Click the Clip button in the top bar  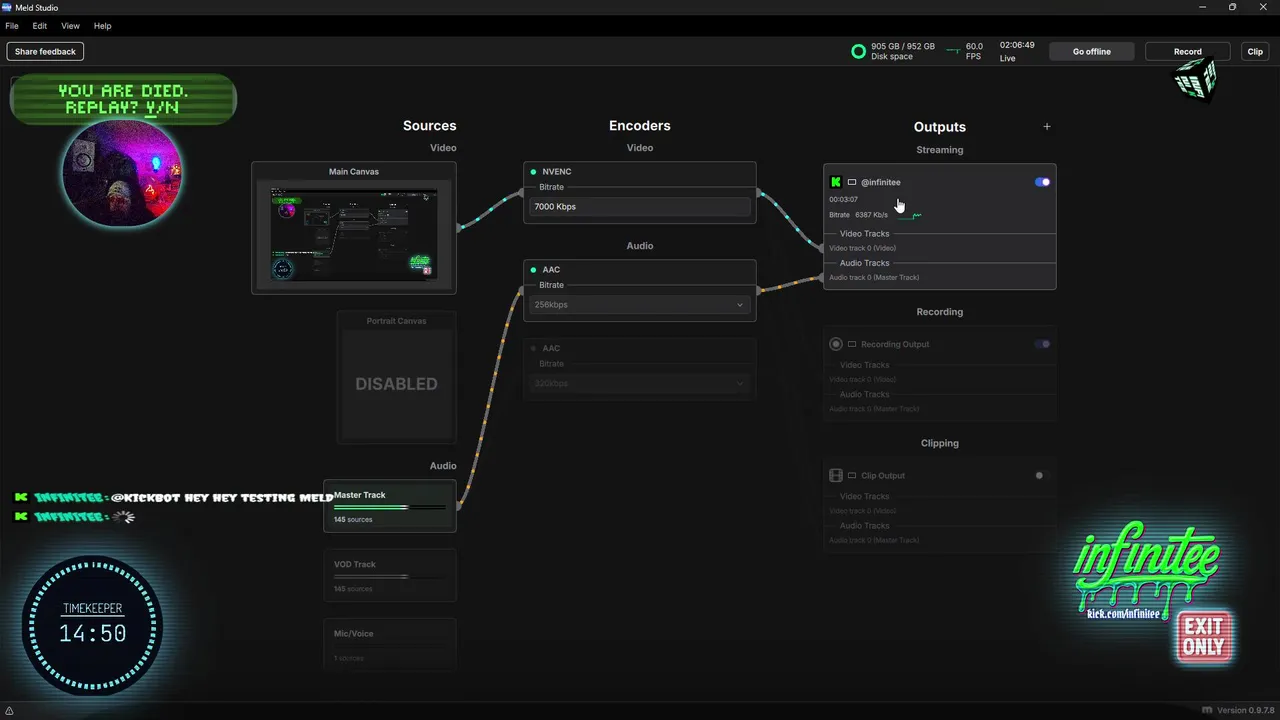click(1255, 51)
